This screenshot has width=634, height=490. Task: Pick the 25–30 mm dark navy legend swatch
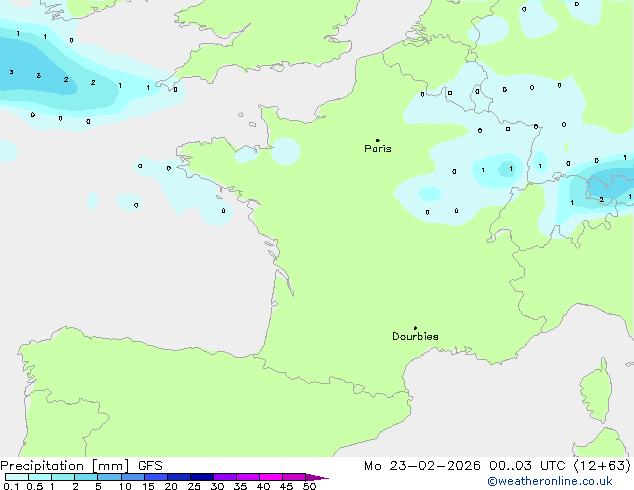202,477
